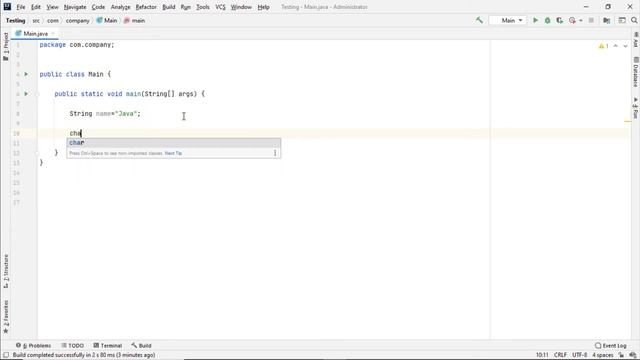This screenshot has width=640, height=360.
Task: Open the Build menu
Action: pos(169,7)
